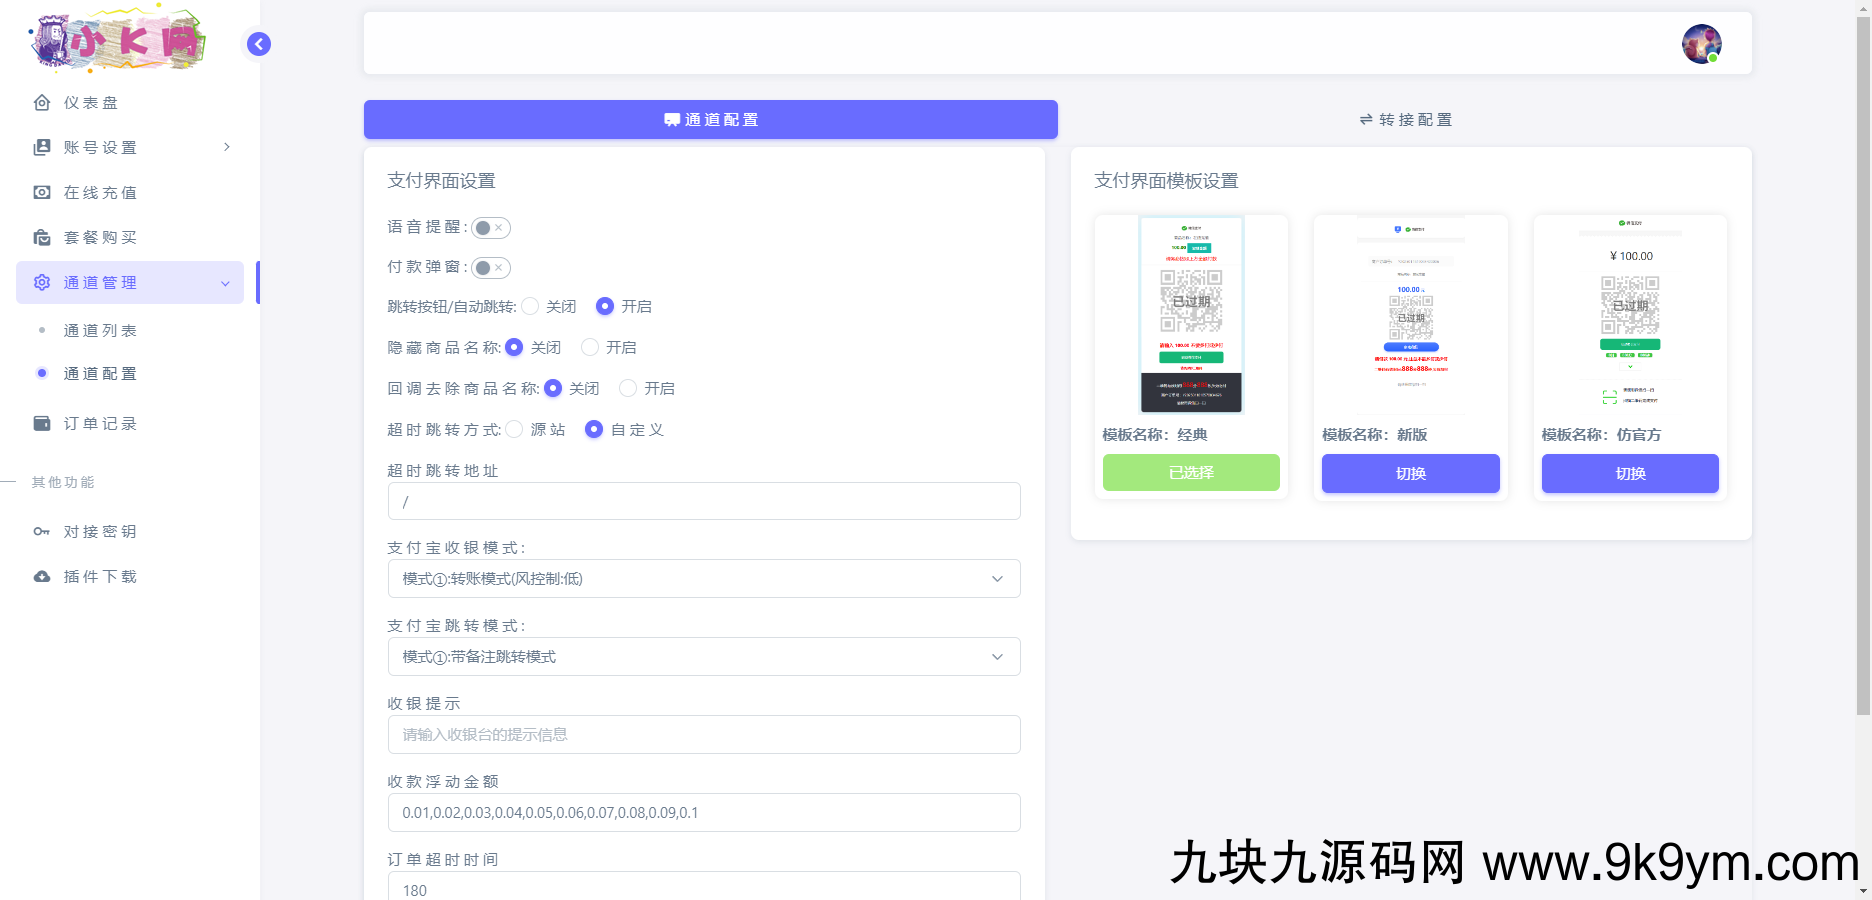Select 开启 for 隐藏商品名称

point(589,347)
